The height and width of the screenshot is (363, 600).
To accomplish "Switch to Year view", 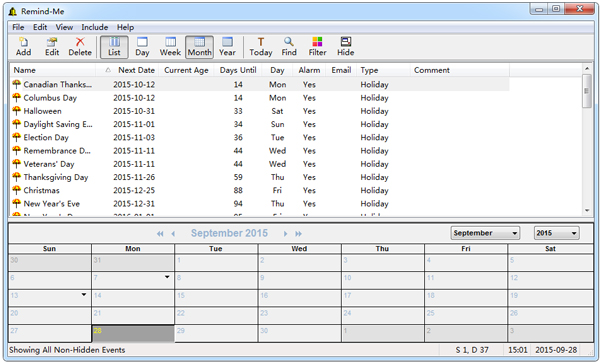I will [227, 47].
